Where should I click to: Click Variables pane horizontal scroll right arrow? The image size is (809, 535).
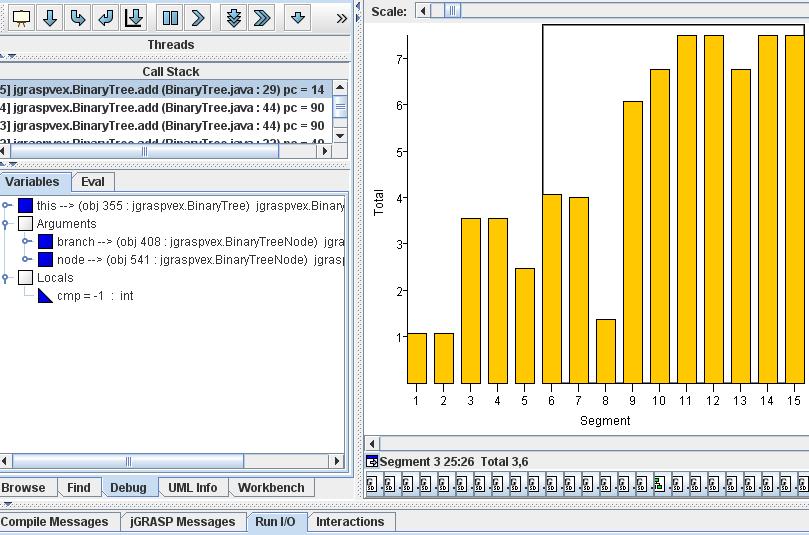click(337, 461)
